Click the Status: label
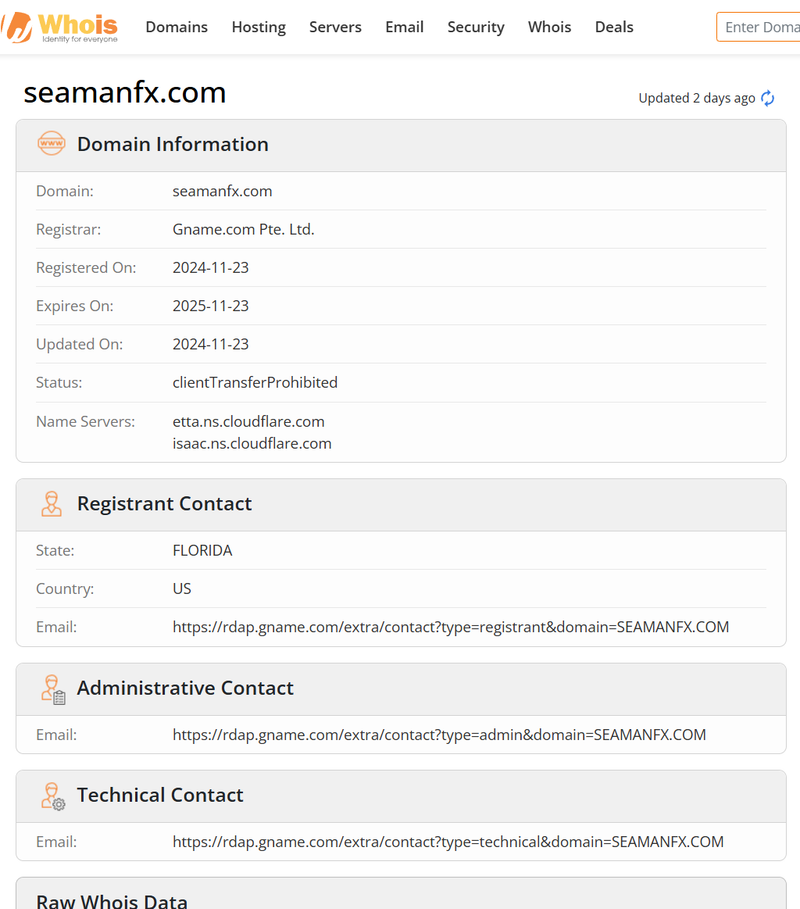 click(59, 383)
